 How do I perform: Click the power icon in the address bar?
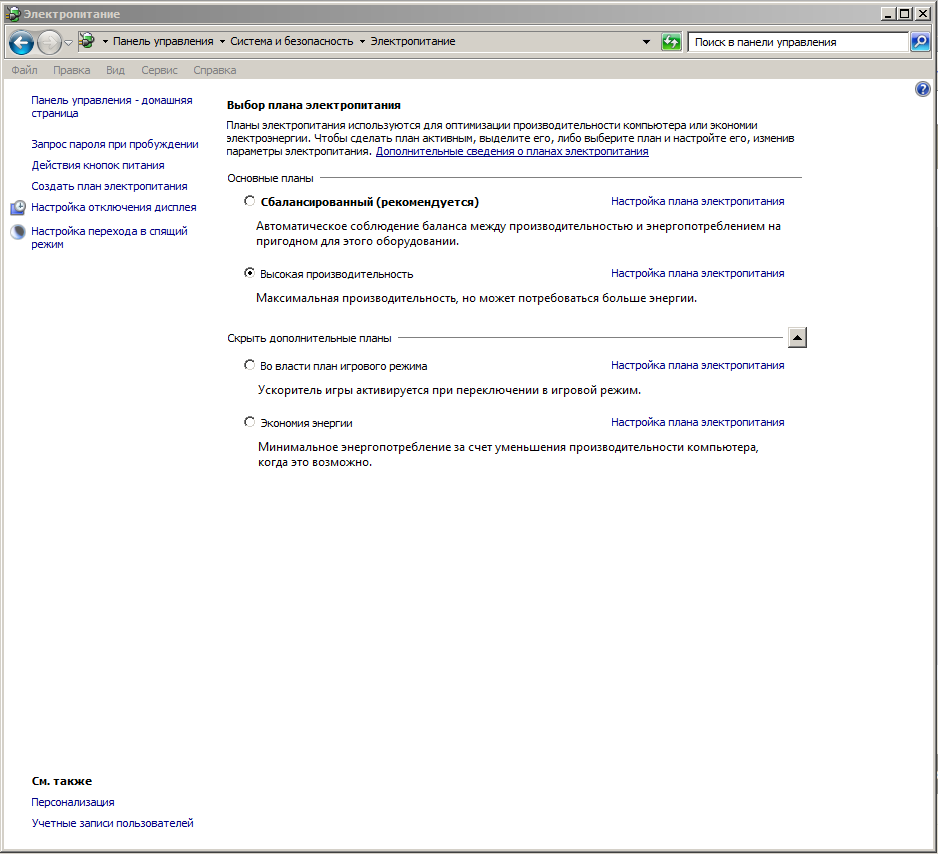point(87,41)
